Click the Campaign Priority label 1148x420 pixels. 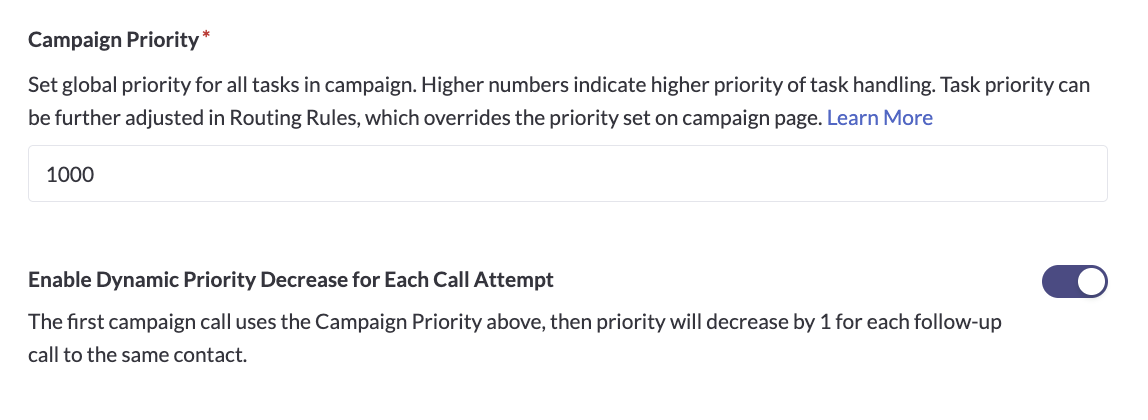(x=113, y=40)
